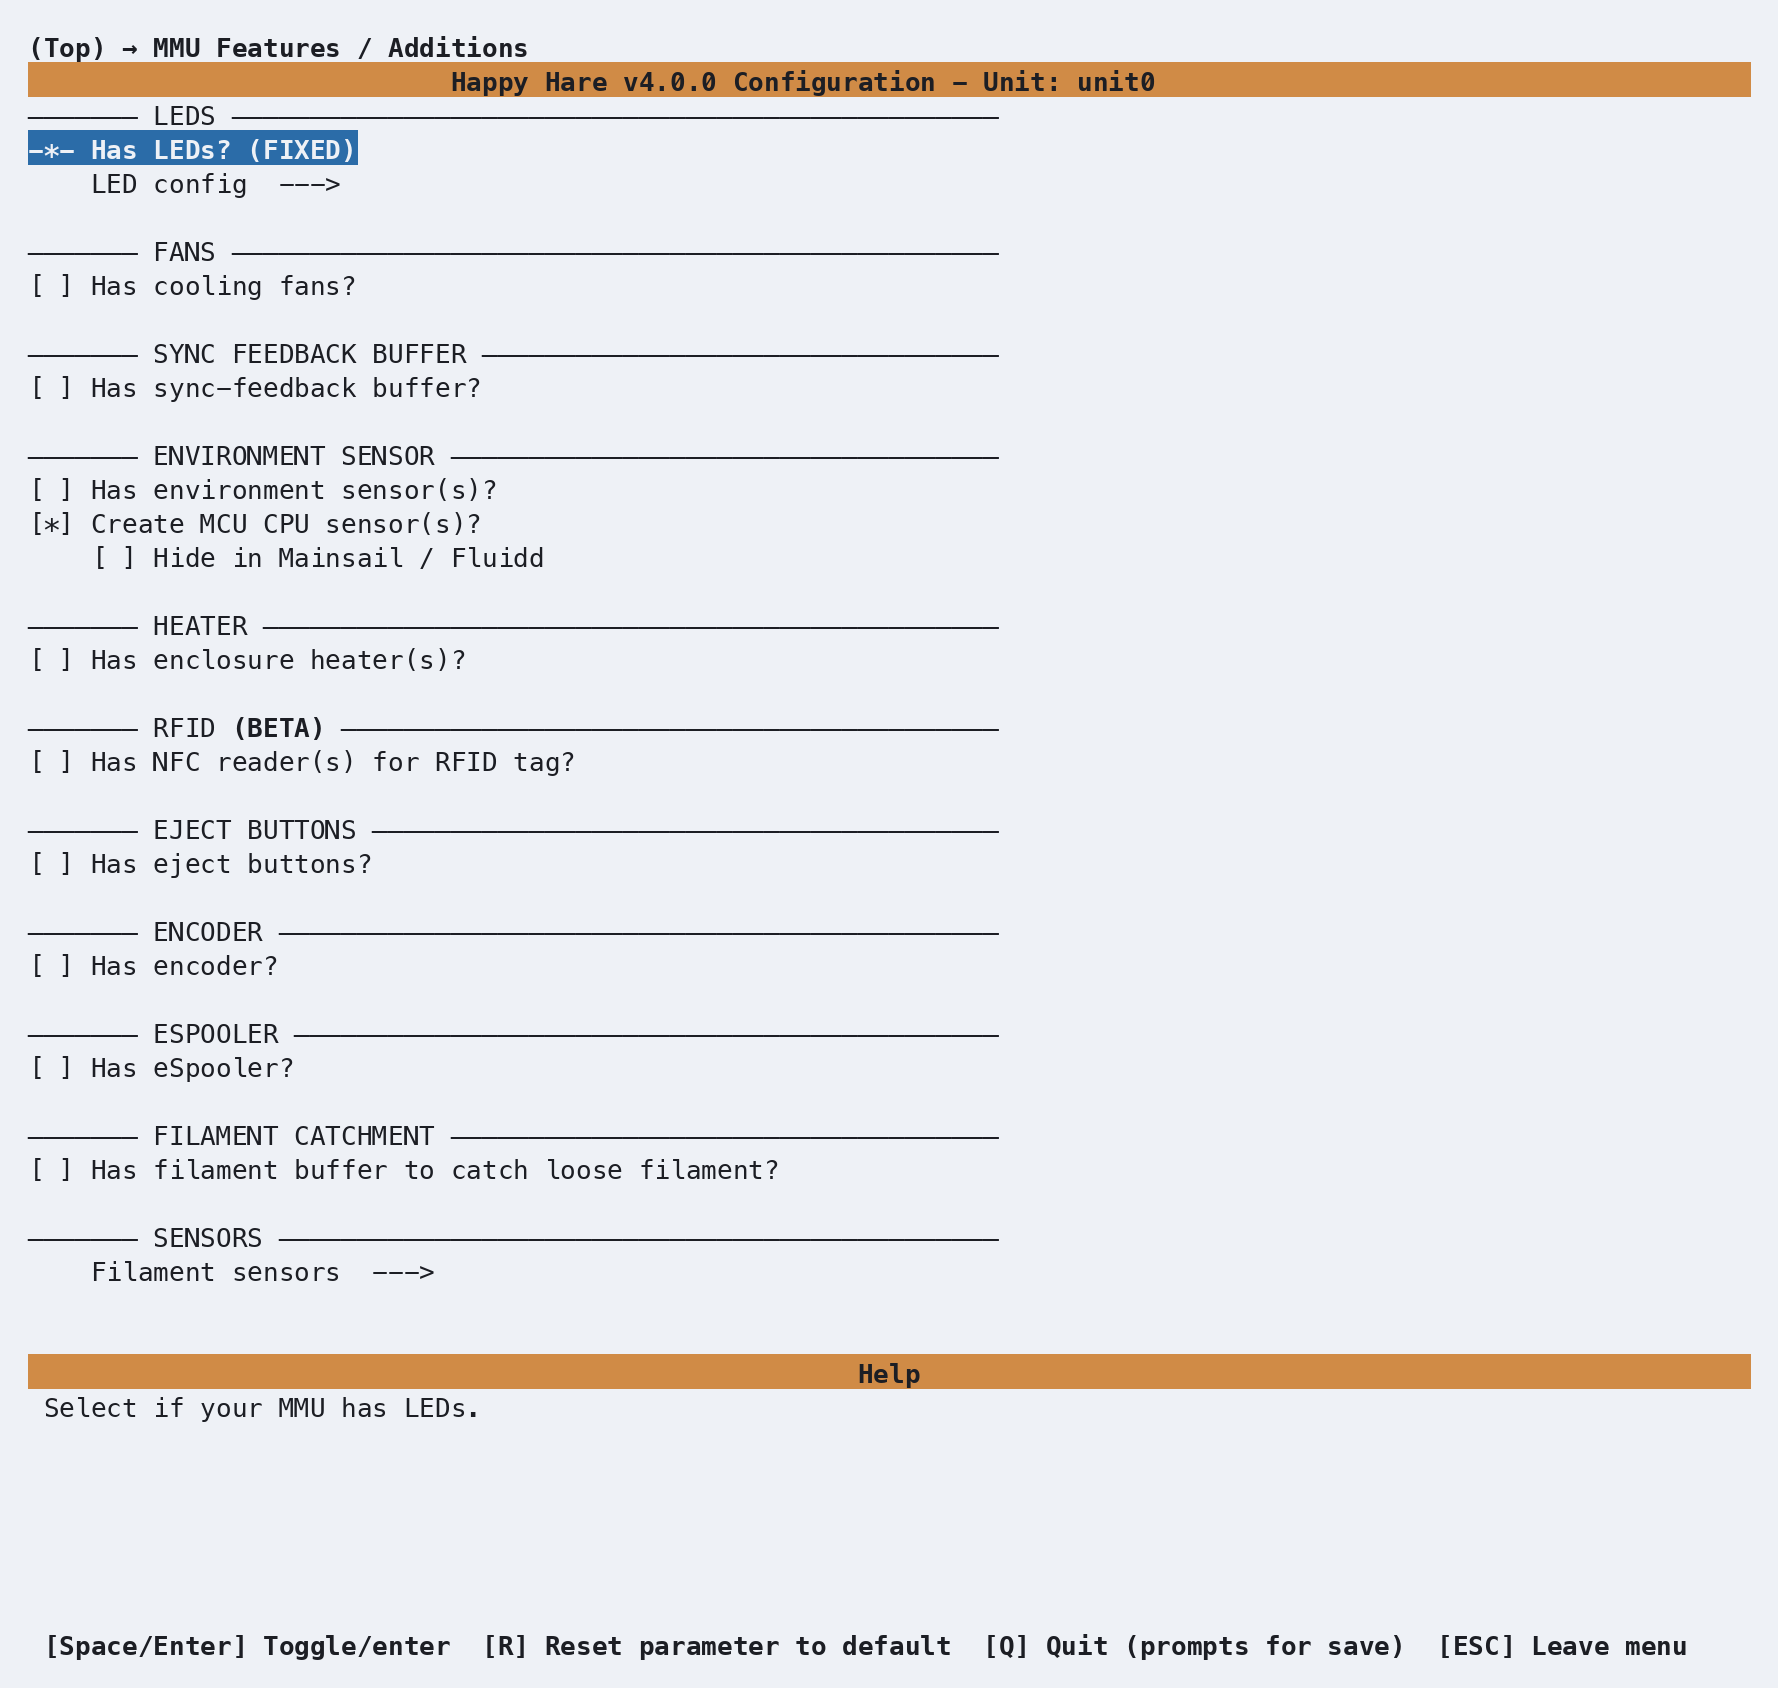Enable Has environment sensor(s)? checkbox
Screen dimensions: 1778x1688
tap(263, 490)
